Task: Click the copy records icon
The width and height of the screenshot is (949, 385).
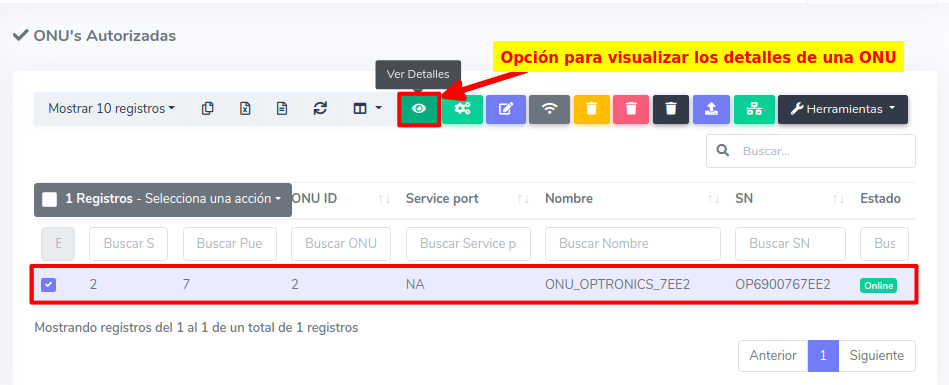Action: coord(208,108)
